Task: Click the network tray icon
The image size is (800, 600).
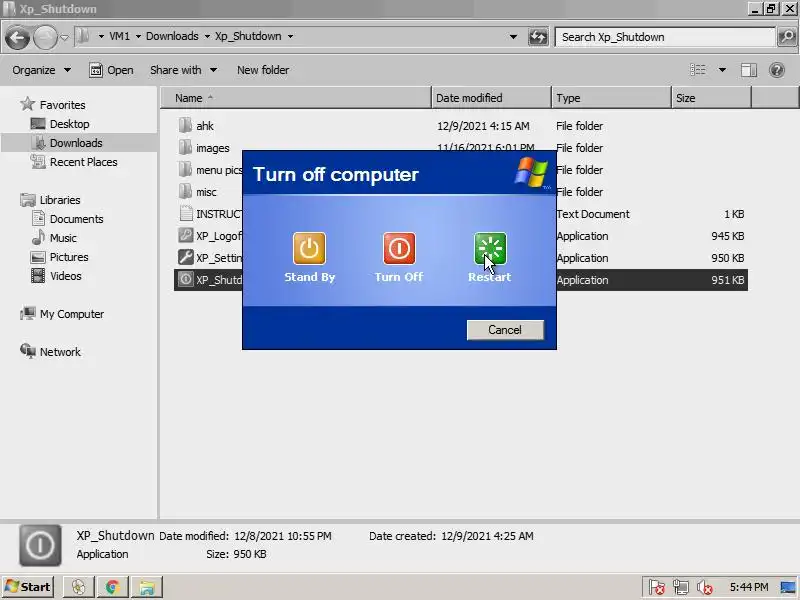Action: point(681,587)
